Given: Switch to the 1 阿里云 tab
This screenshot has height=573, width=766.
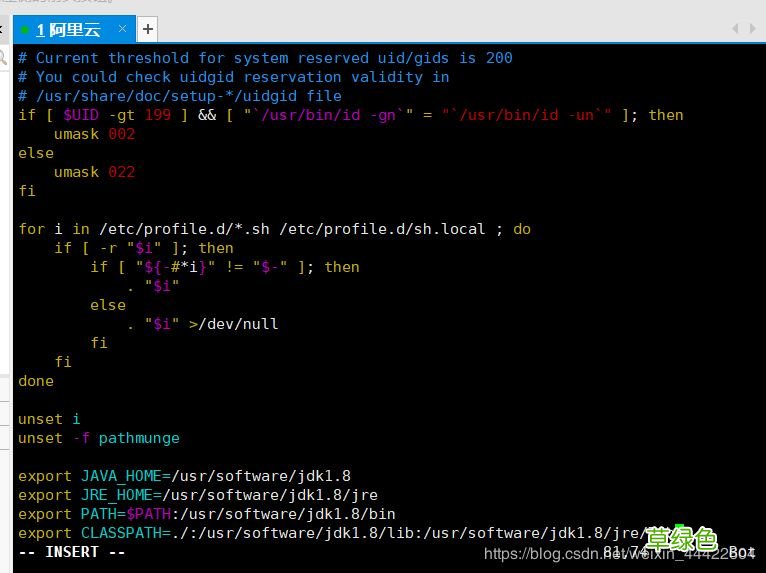Looking at the screenshot, I should pyautogui.click(x=68, y=30).
